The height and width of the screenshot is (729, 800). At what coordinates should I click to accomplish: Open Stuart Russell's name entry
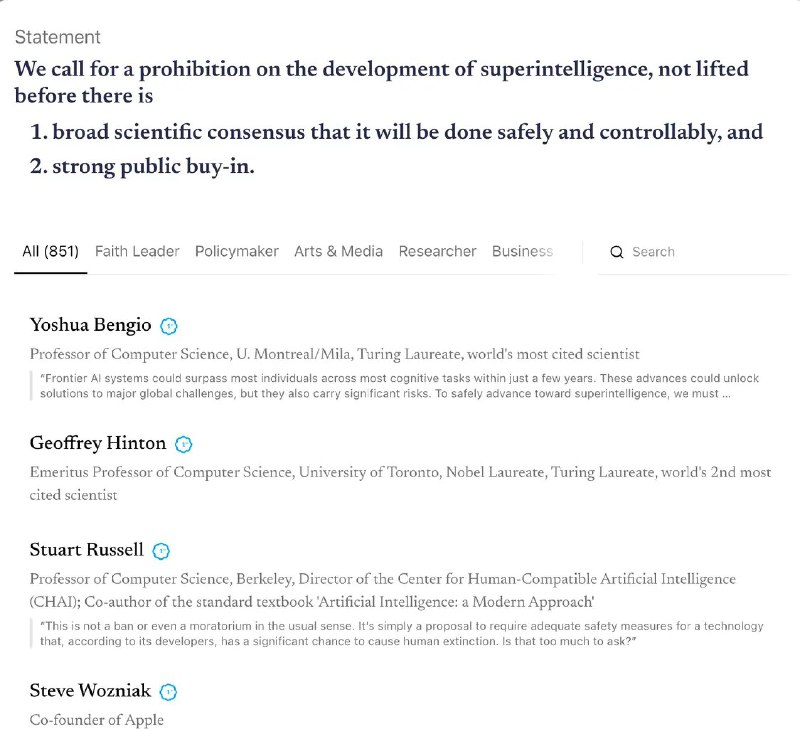pos(87,550)
